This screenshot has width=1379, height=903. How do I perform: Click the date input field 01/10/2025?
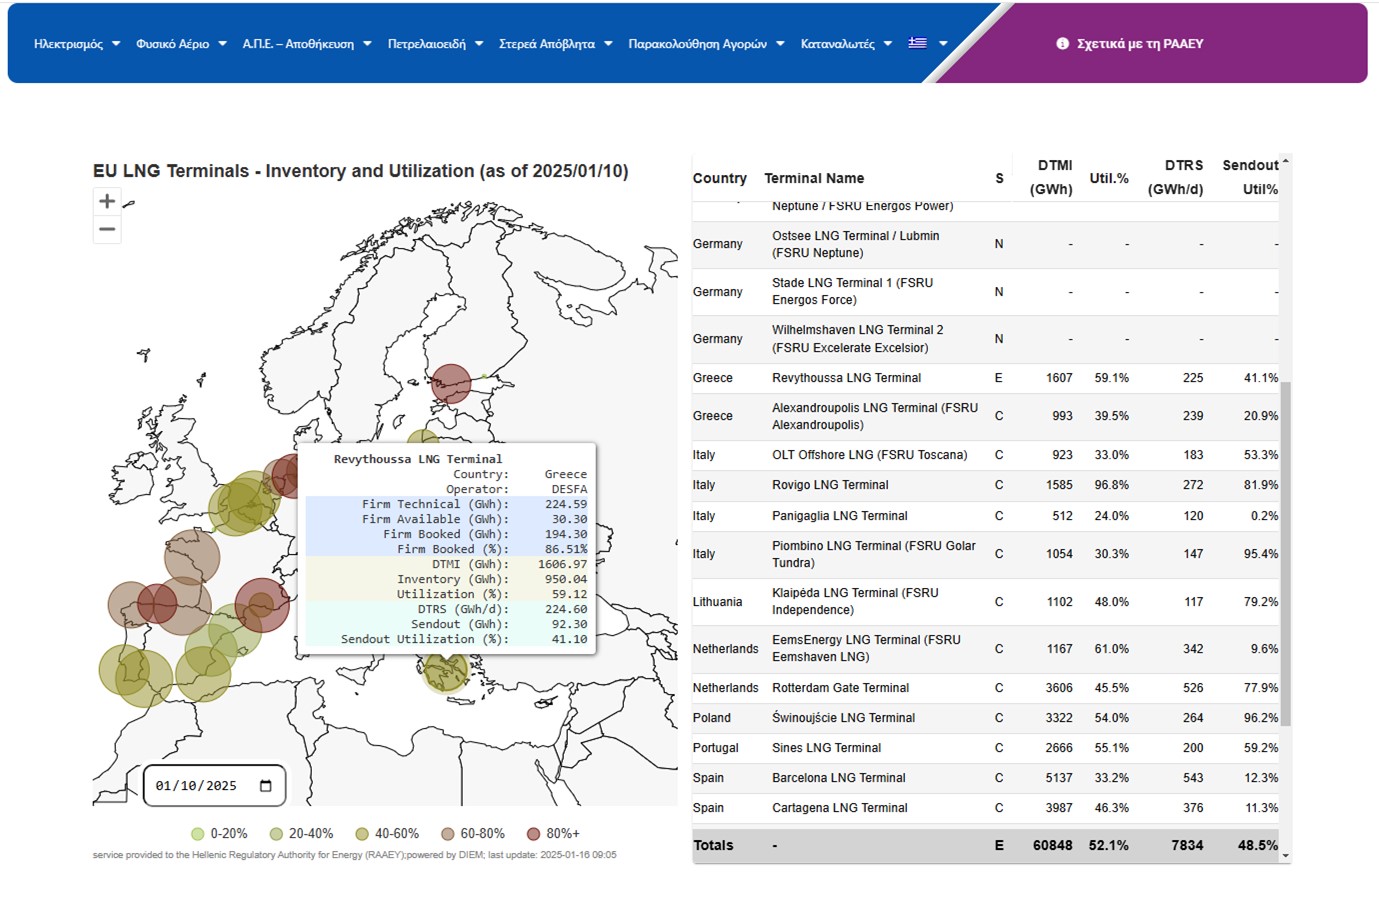[x=214, y=786]
